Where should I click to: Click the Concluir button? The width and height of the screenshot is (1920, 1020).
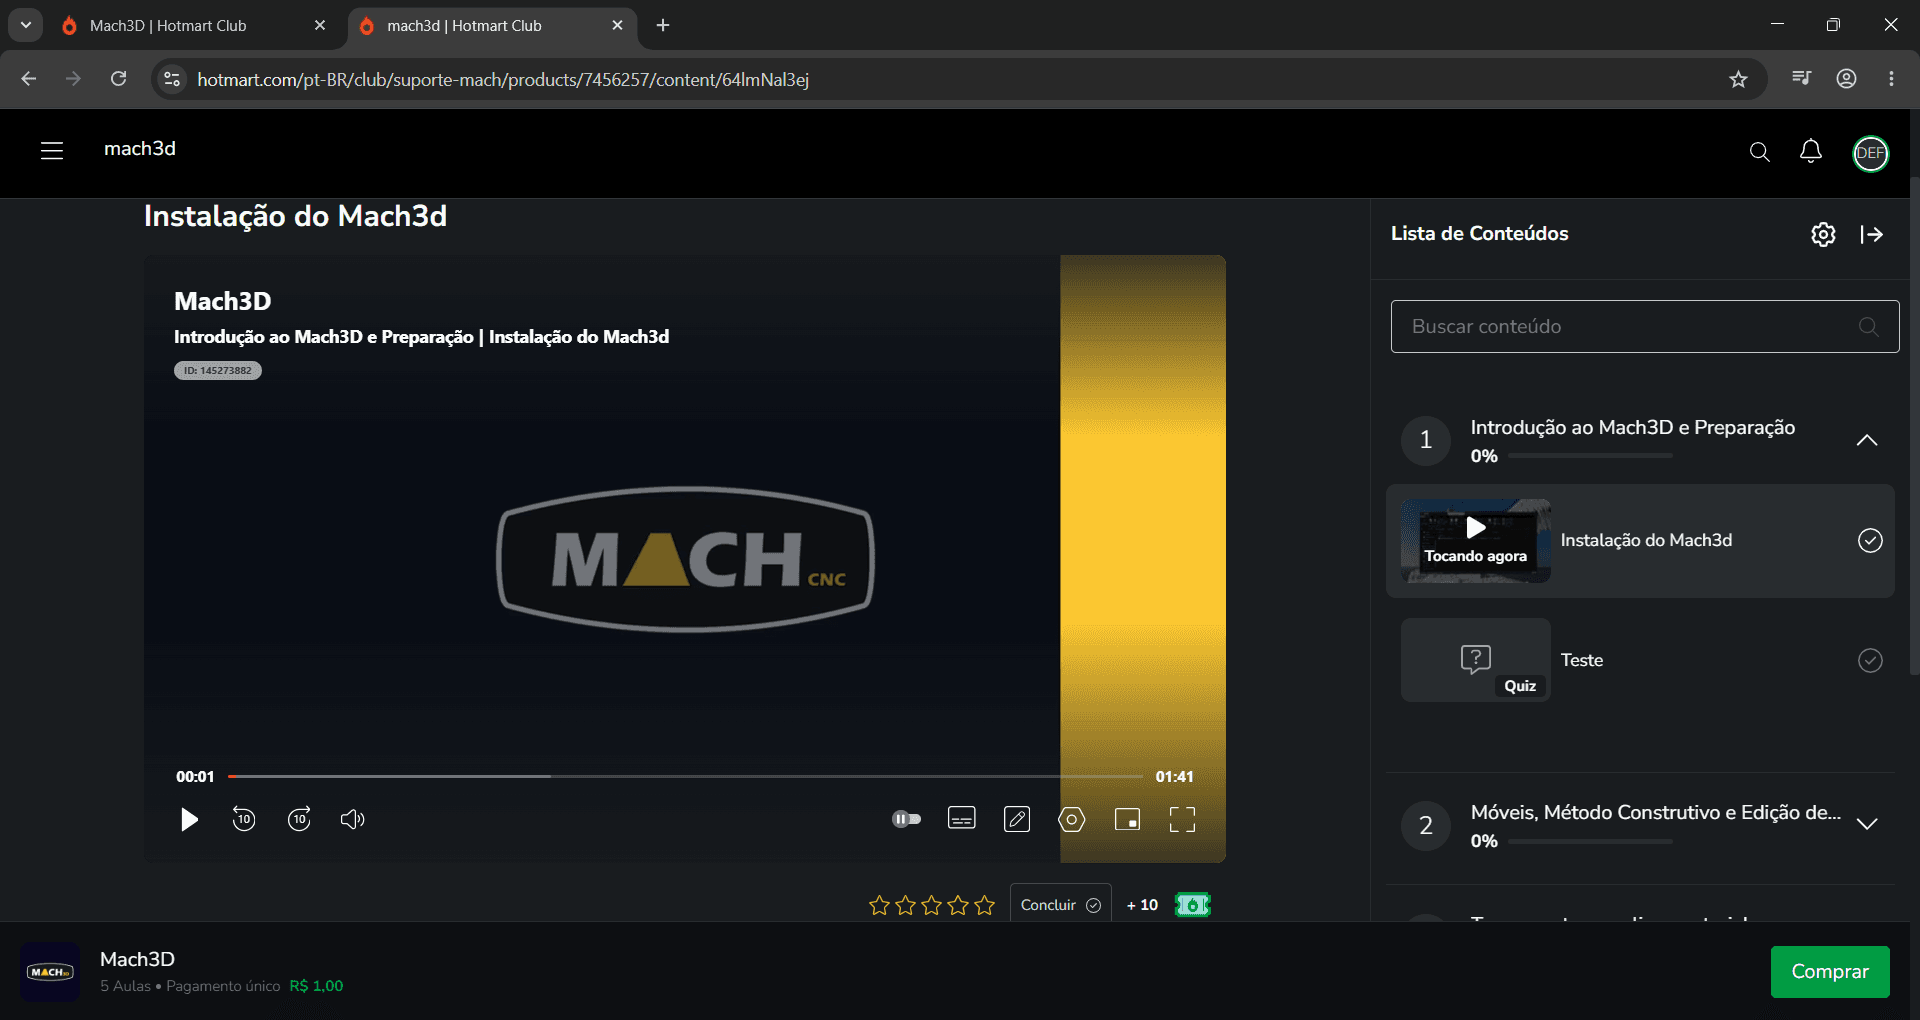[1060, 904]
